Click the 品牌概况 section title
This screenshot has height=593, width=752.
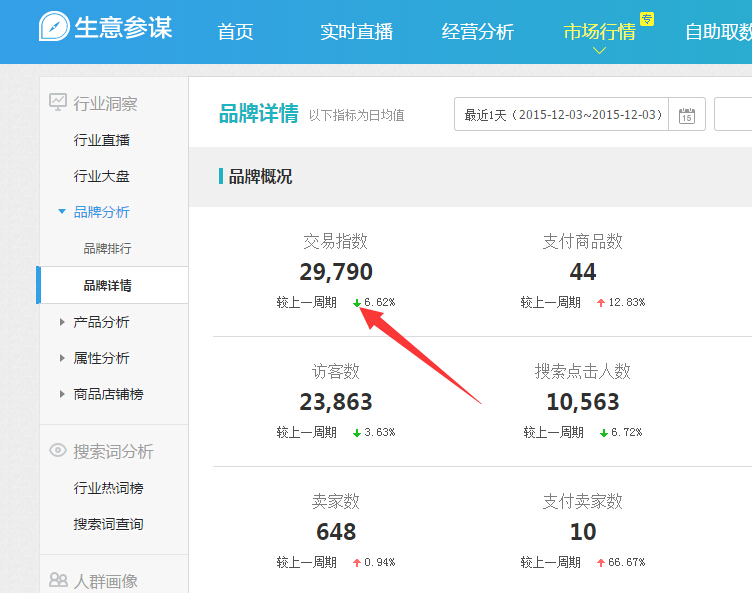coord(260,177)
